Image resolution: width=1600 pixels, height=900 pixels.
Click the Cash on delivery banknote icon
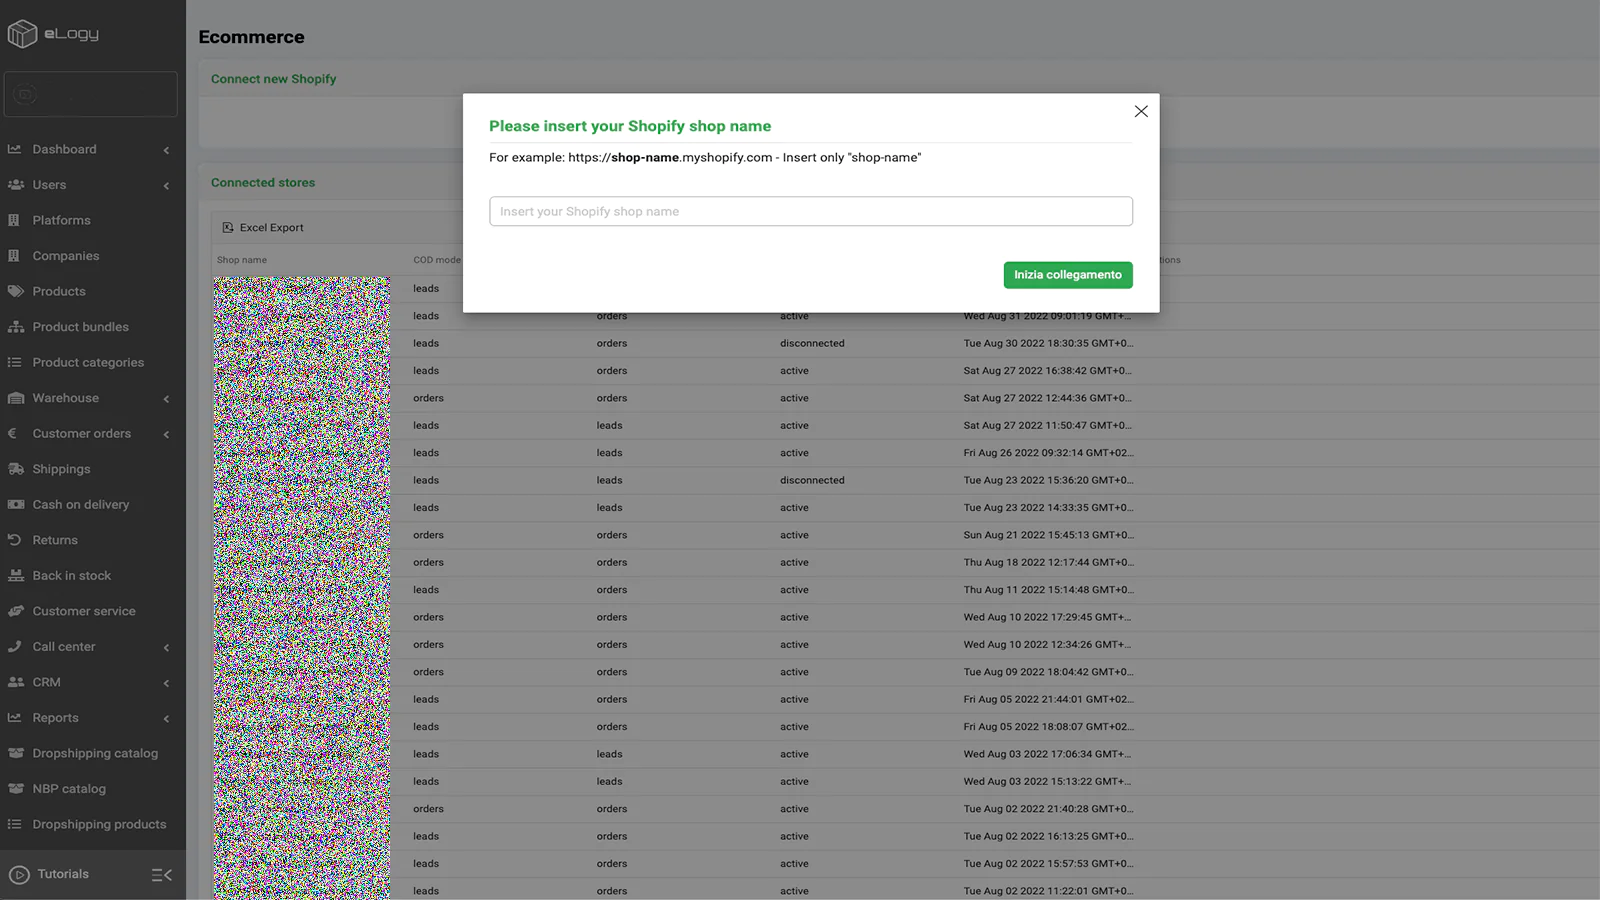pos(15,504)
